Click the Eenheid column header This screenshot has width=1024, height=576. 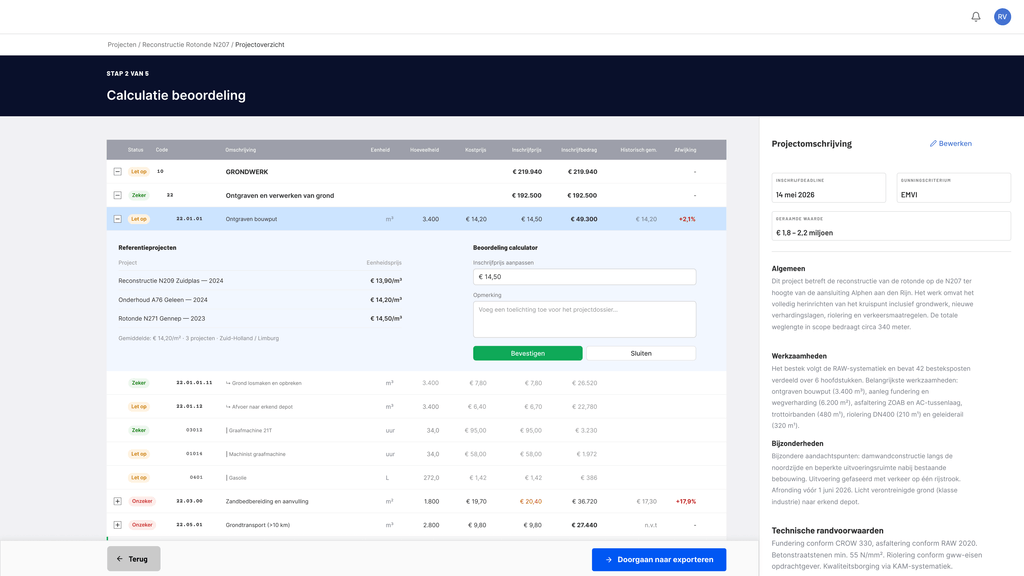(380, 150)
